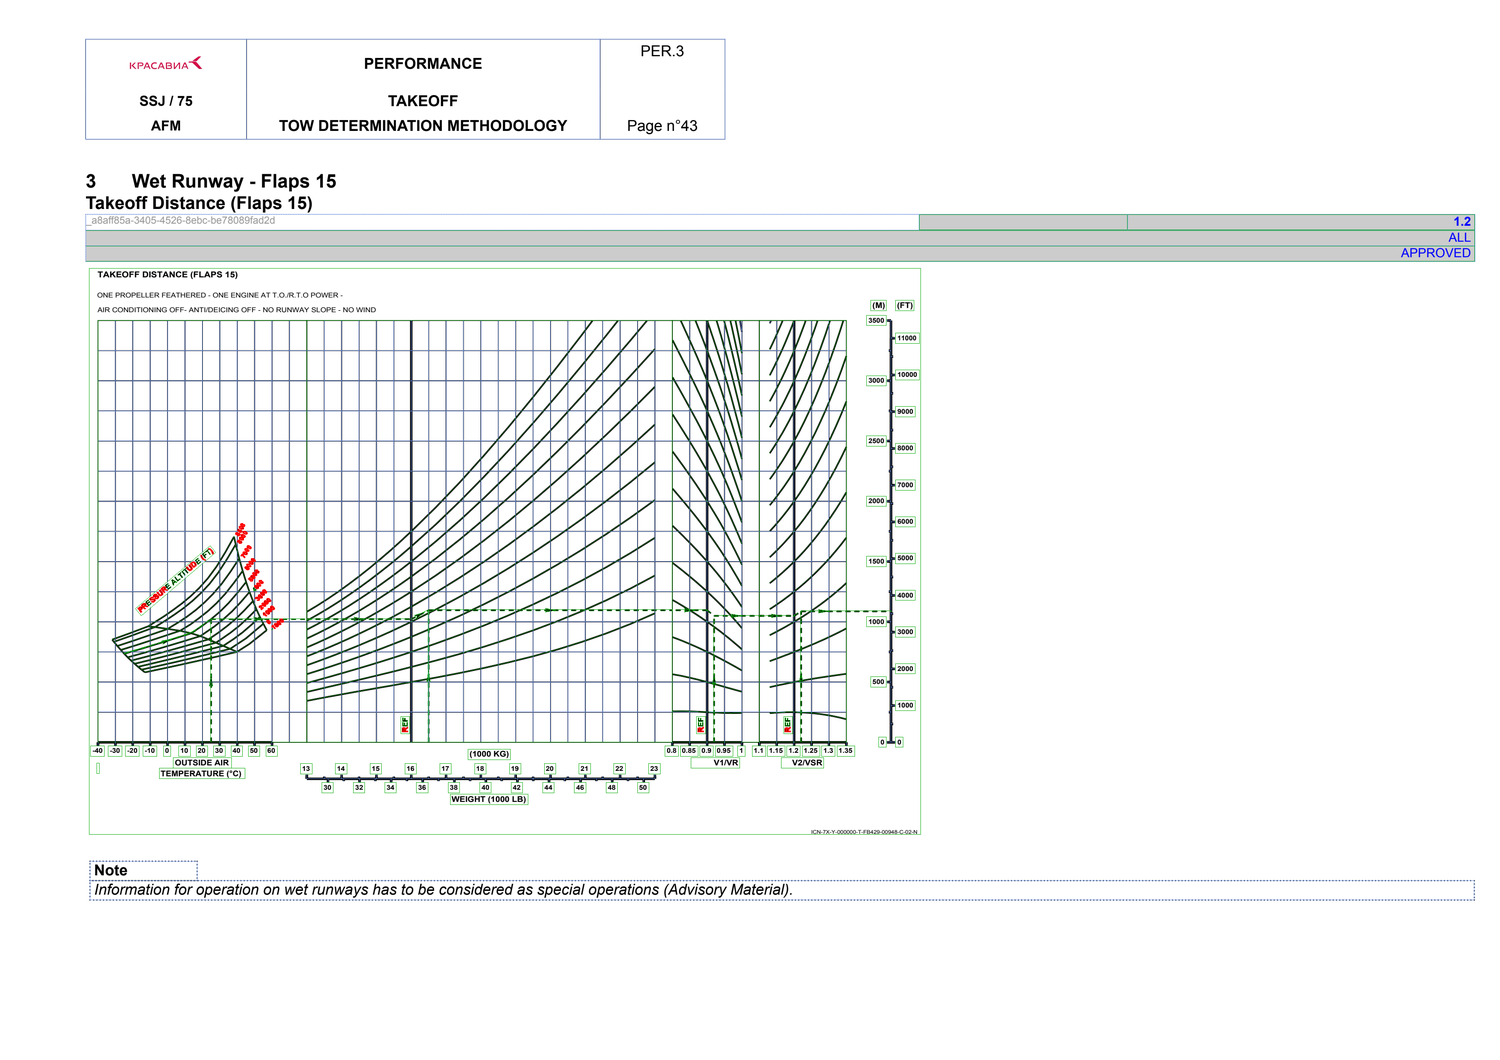The width and height of the screenshot is (1500, 1060).
Task: Click the REF marker under the V1/VR grid
Action: point(701,723)
